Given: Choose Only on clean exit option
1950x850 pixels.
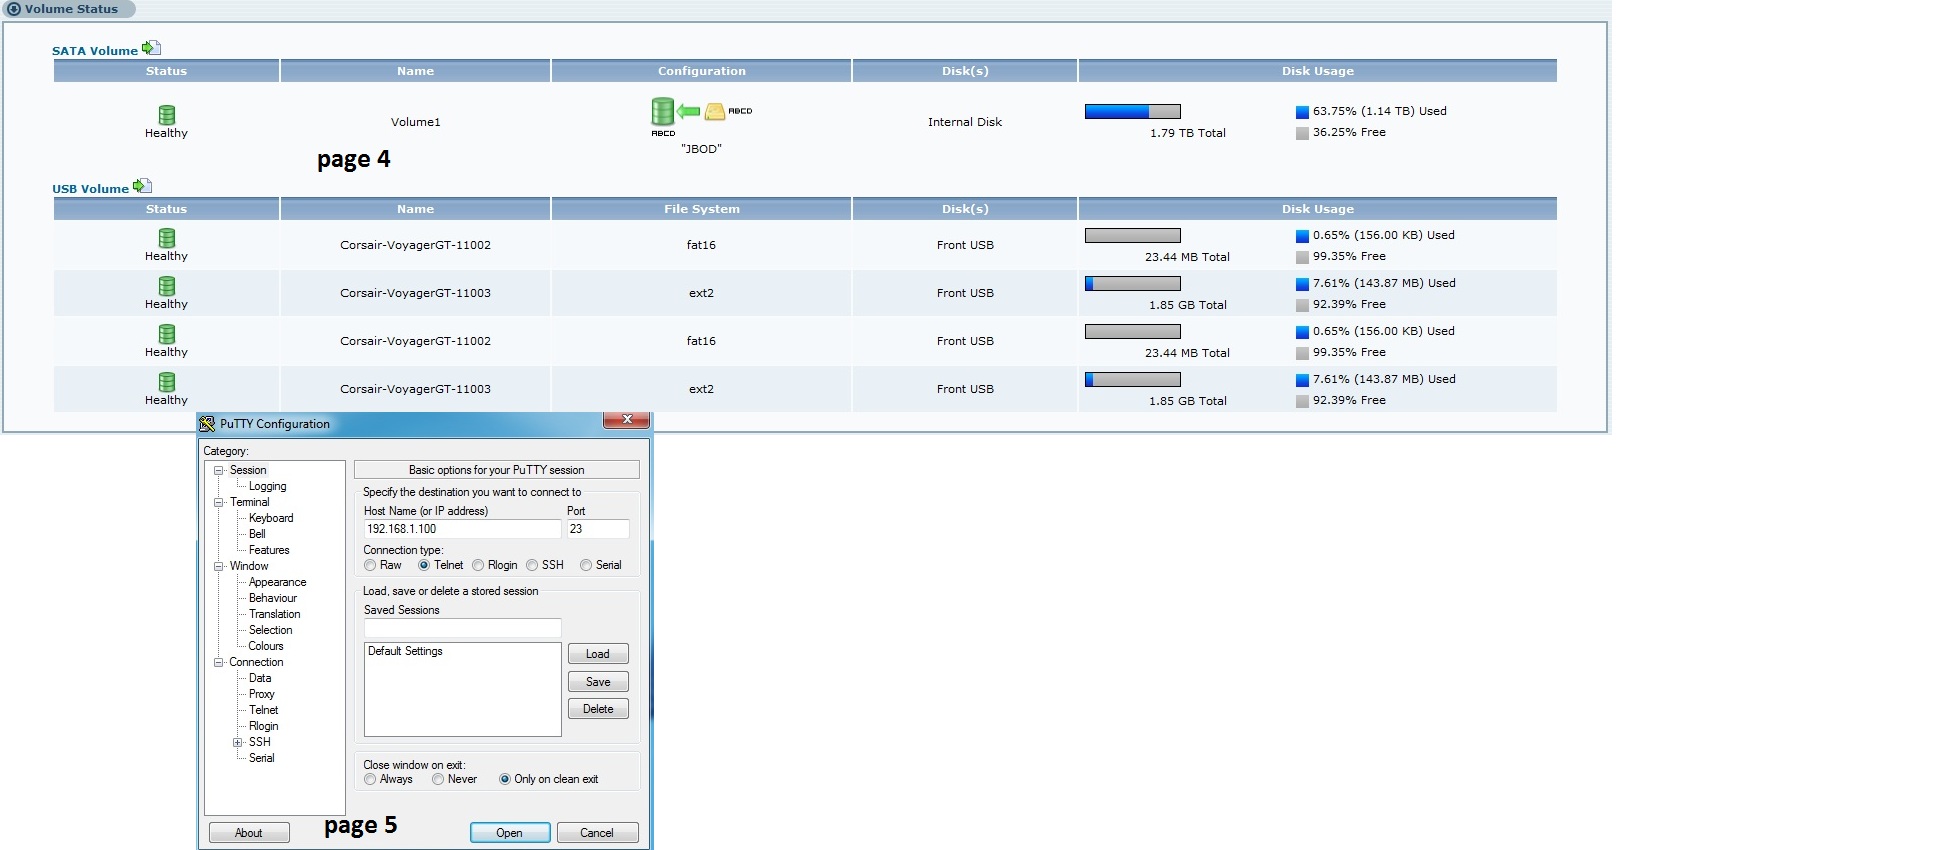Looking at the screenshot, I should point(505,779).
